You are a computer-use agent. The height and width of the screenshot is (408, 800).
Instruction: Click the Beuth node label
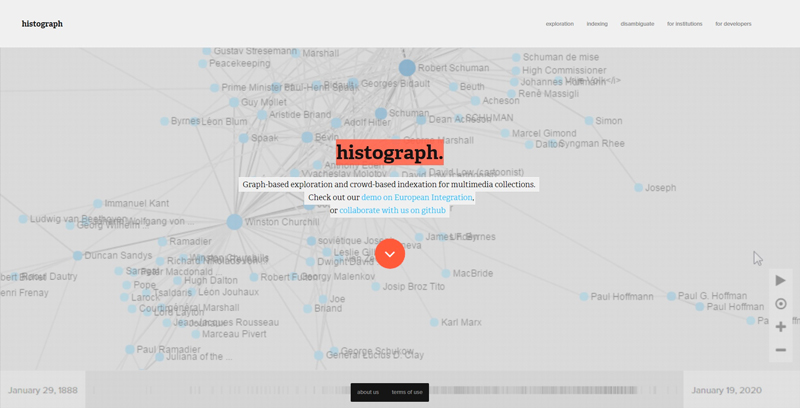click(x=472, y=87)
